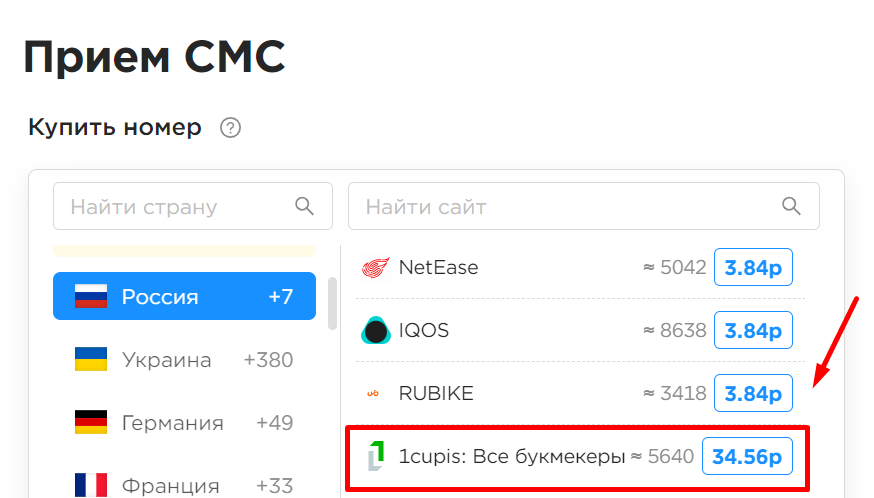Click the help question mark icon

tap(230, 128)
